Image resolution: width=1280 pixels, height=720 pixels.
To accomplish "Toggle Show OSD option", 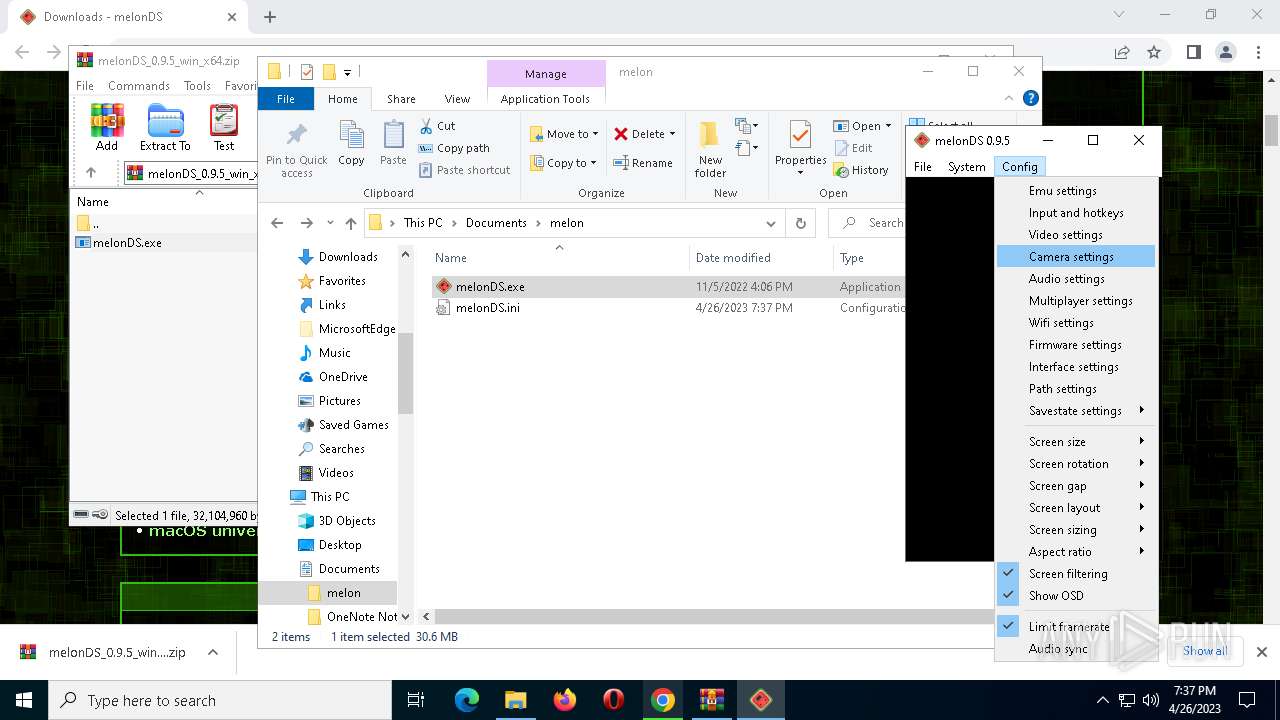I will pyautogui.click(x=1076, y=596).
